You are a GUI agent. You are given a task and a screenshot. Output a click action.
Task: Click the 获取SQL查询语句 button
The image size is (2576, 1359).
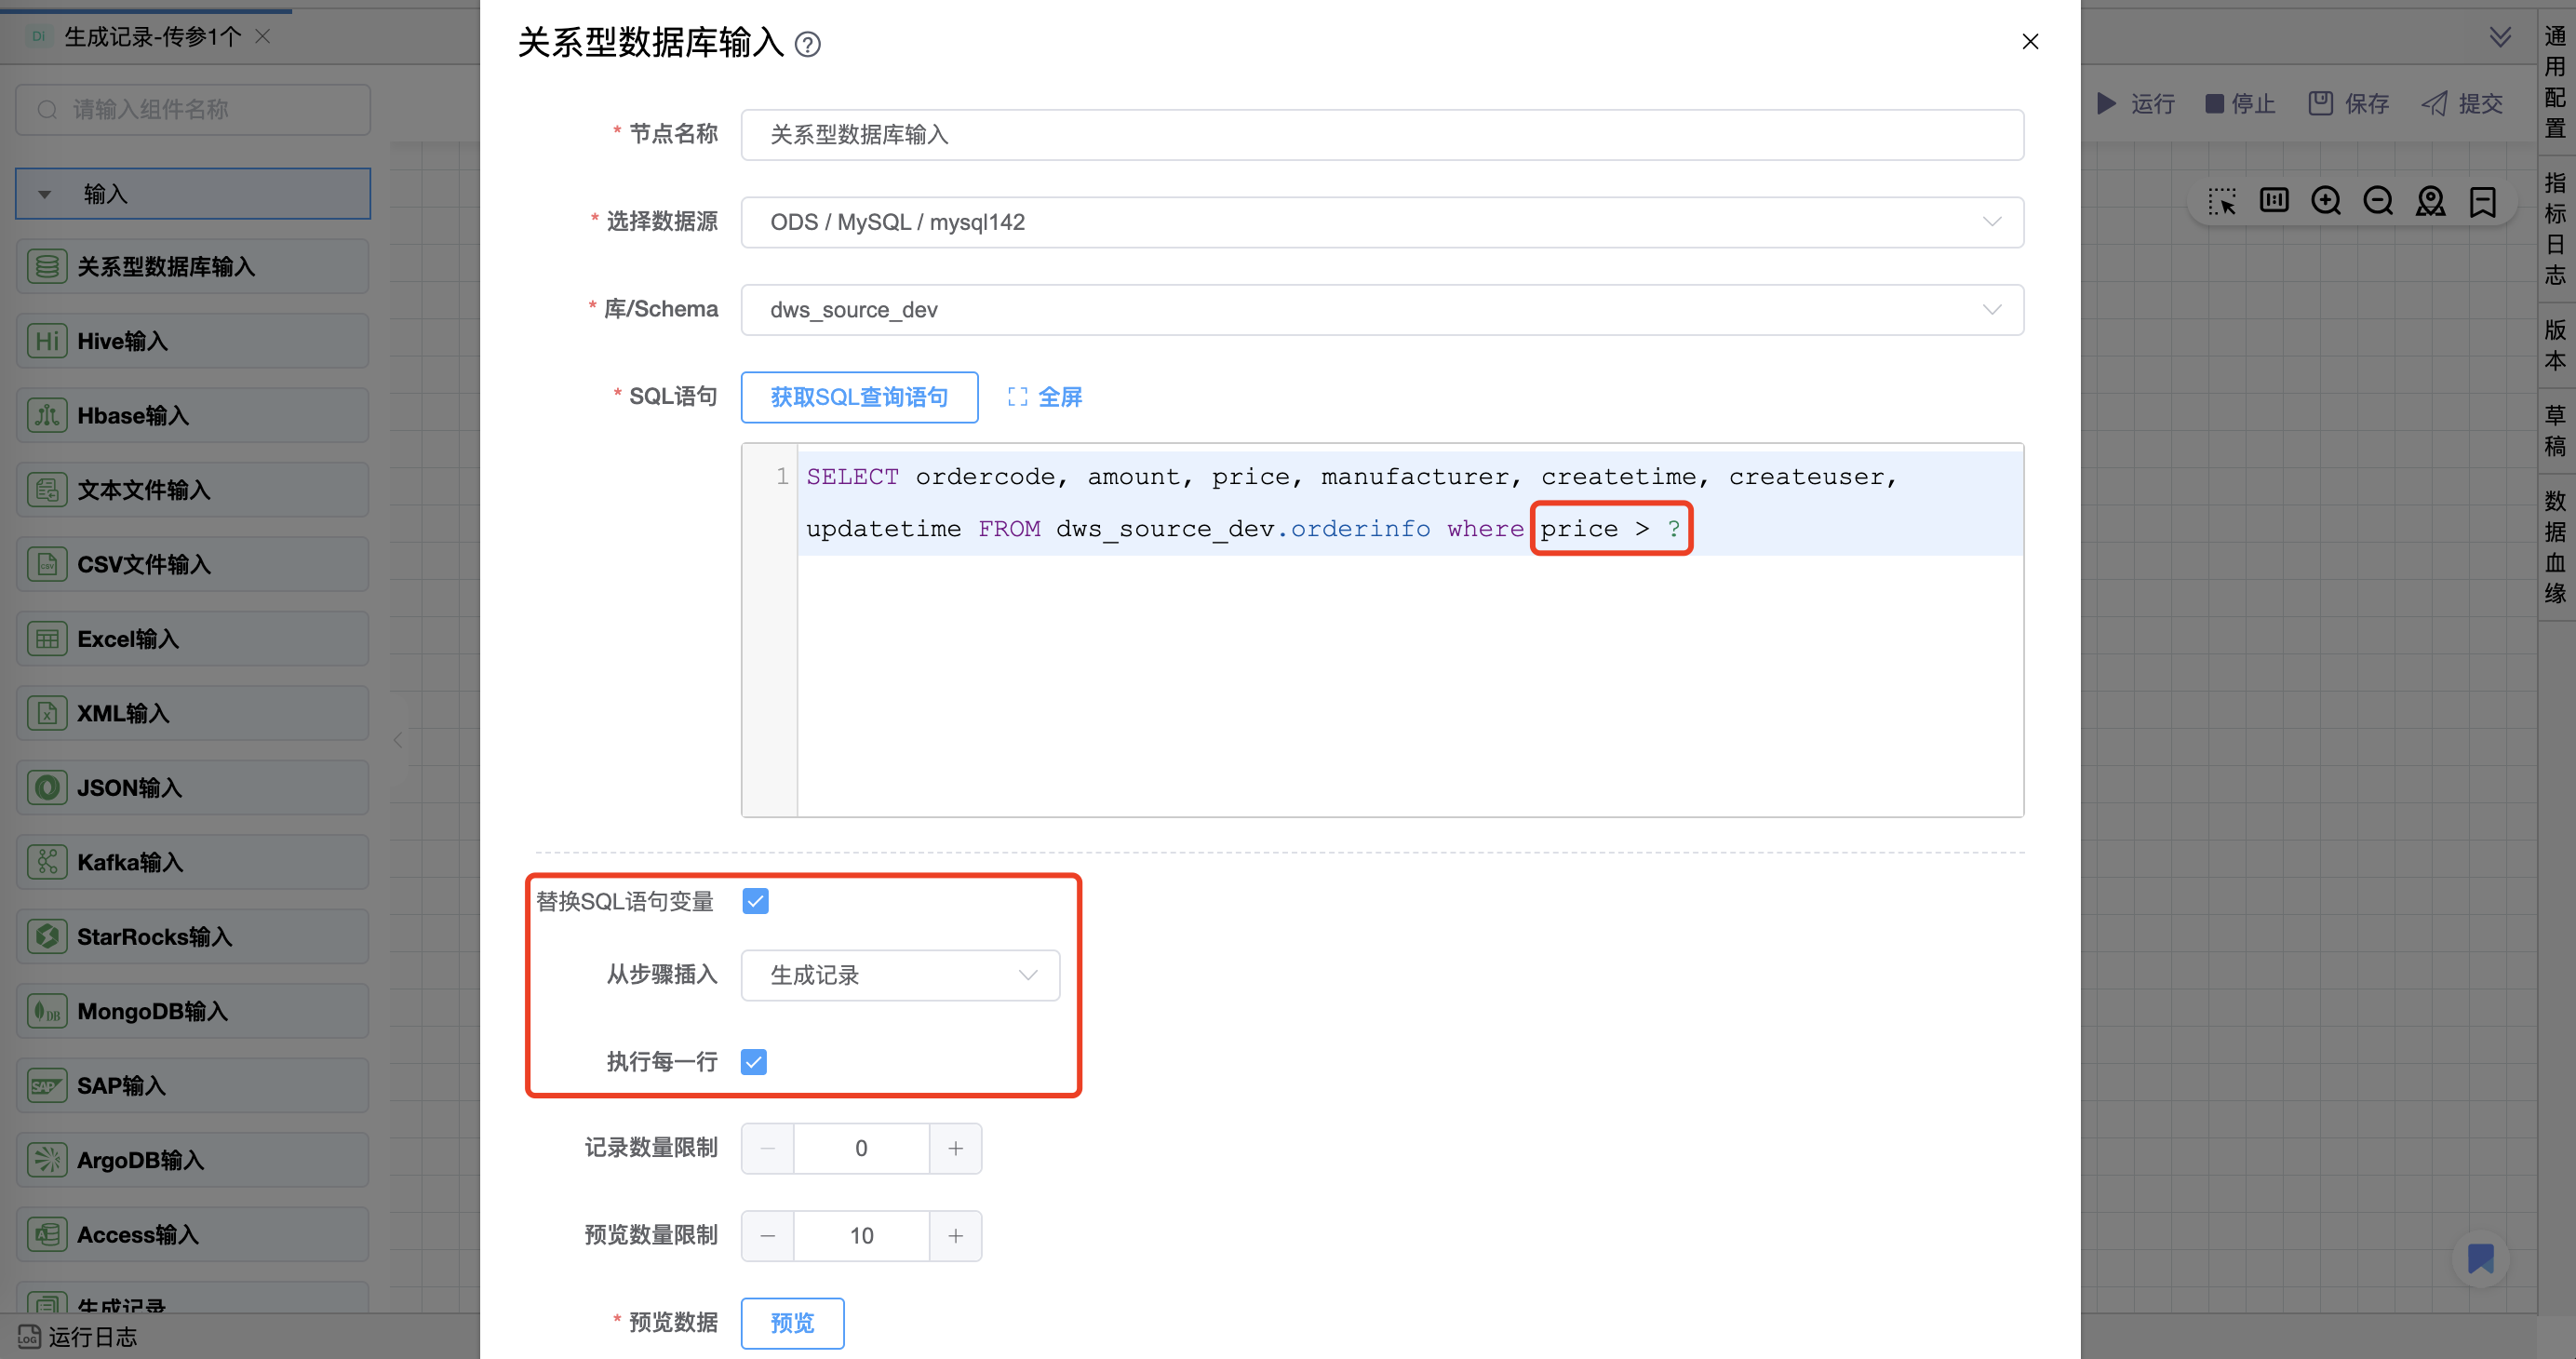coord(859,397)
